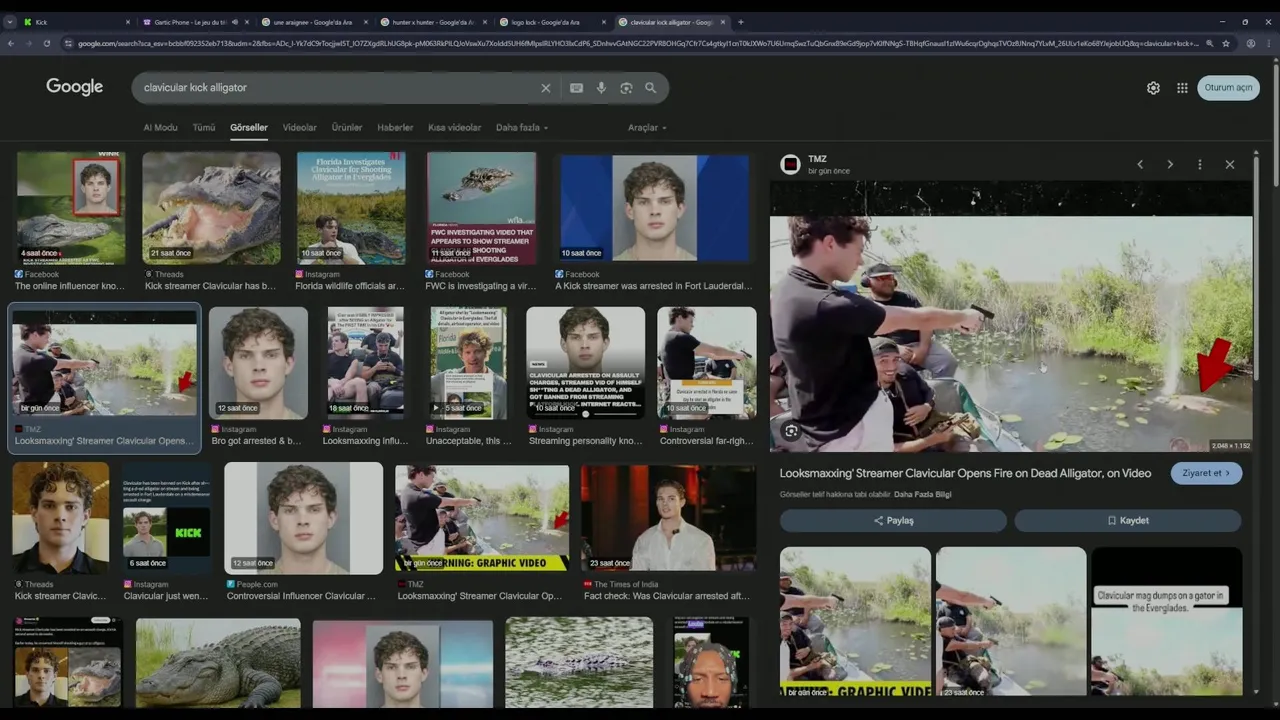Open the browser profile icon
The height and width of the screenshot is (720, 1280).
tap(1251, 43)
